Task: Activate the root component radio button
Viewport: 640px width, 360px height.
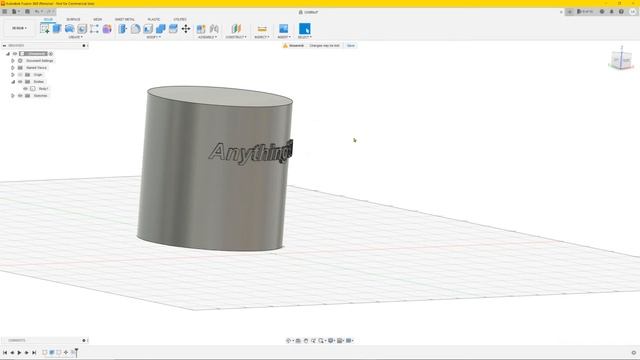Action: tap(51, 53)
